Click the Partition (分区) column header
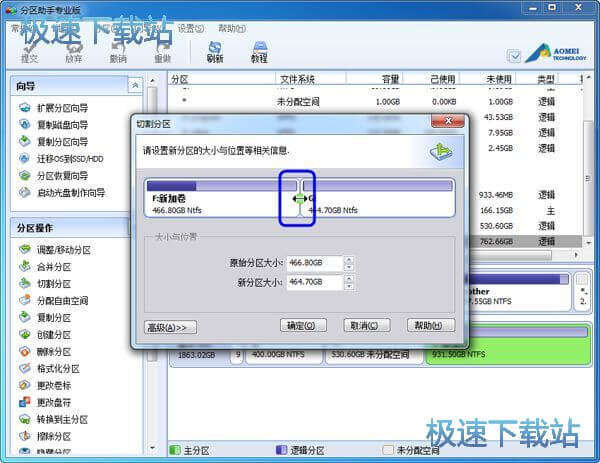The image size is (600, 463). [222, 79]
